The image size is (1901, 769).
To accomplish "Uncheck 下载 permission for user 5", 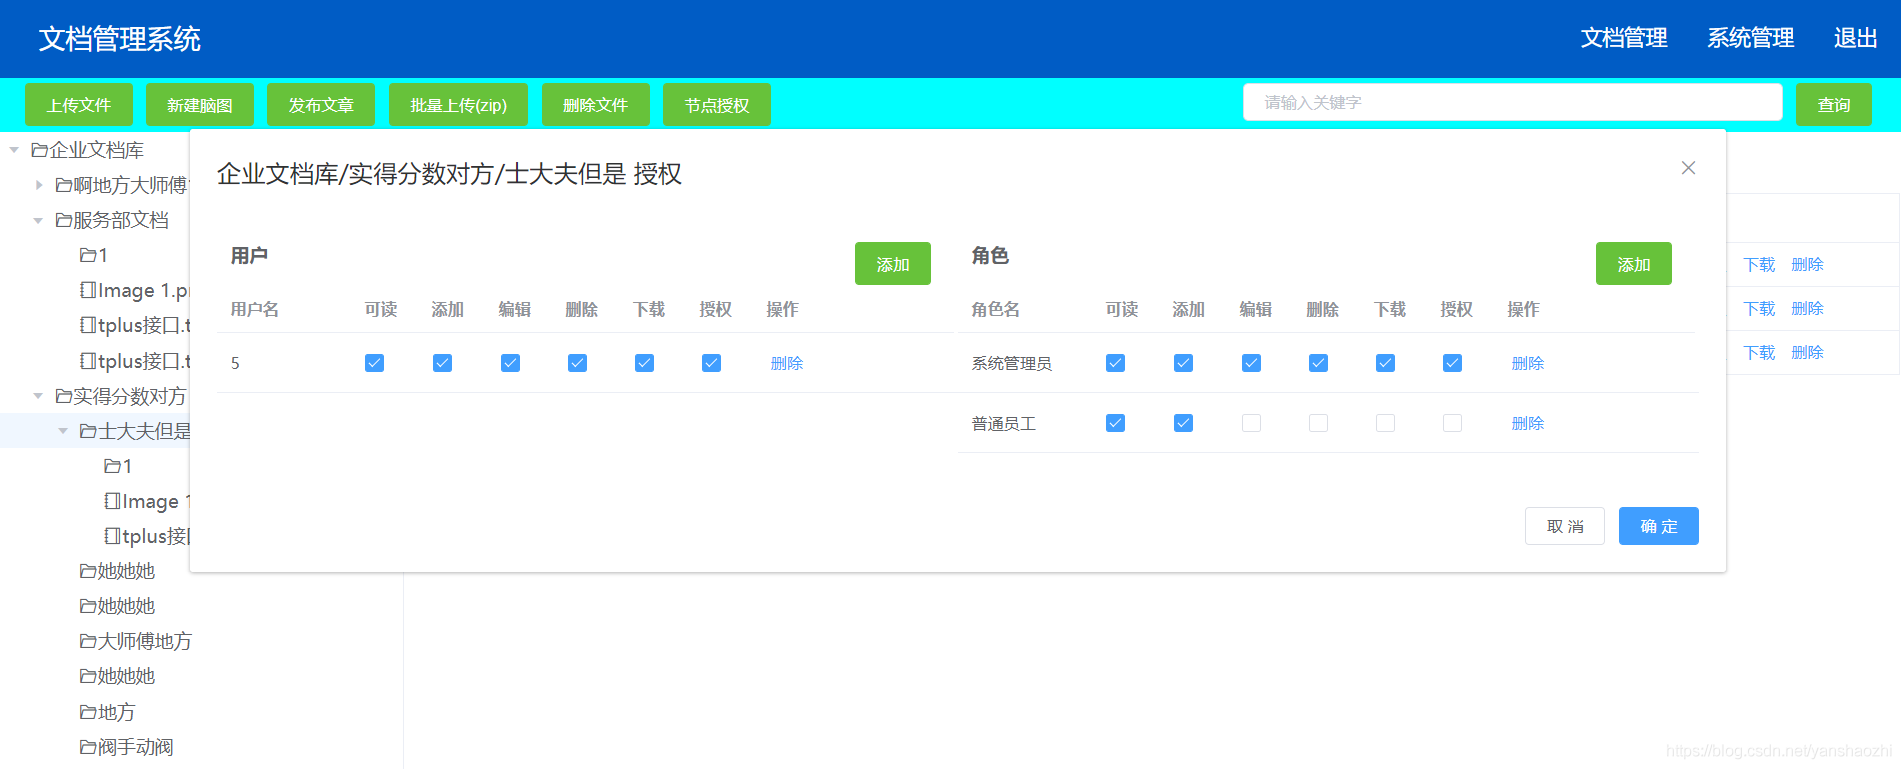I will point(644,363).
